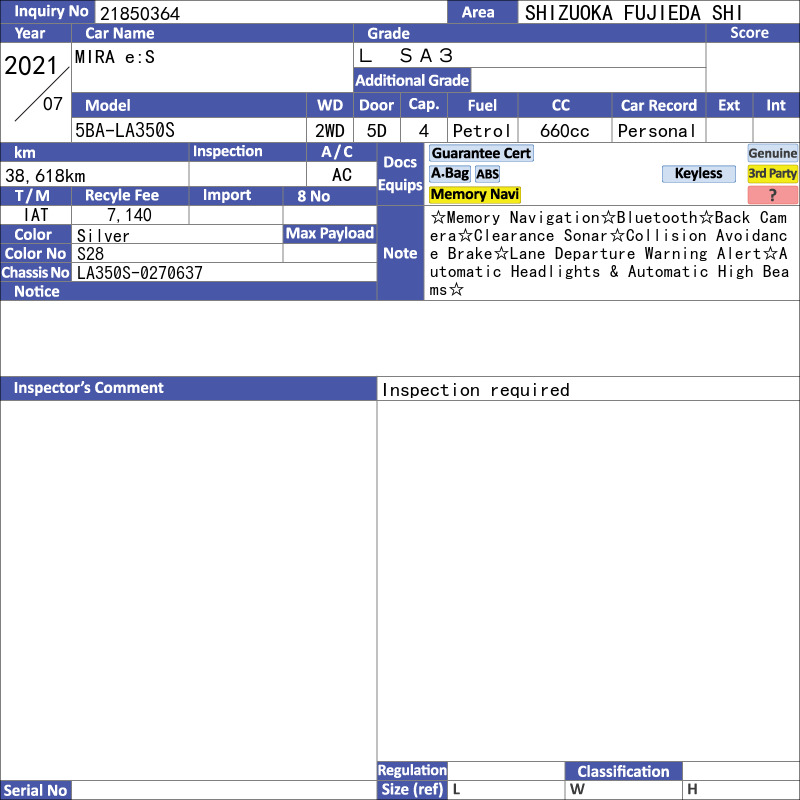Click the Genuine badge
Image resolution: width=800 pixels, height=800 pixels.
pos(772,154)
